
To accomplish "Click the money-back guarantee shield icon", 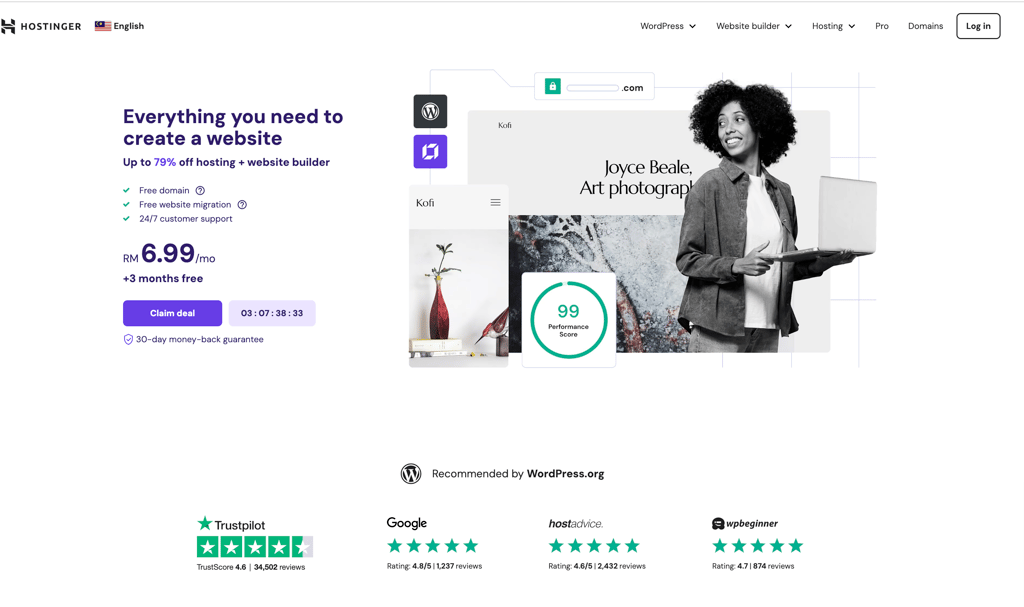I will (x=128, y=340).
